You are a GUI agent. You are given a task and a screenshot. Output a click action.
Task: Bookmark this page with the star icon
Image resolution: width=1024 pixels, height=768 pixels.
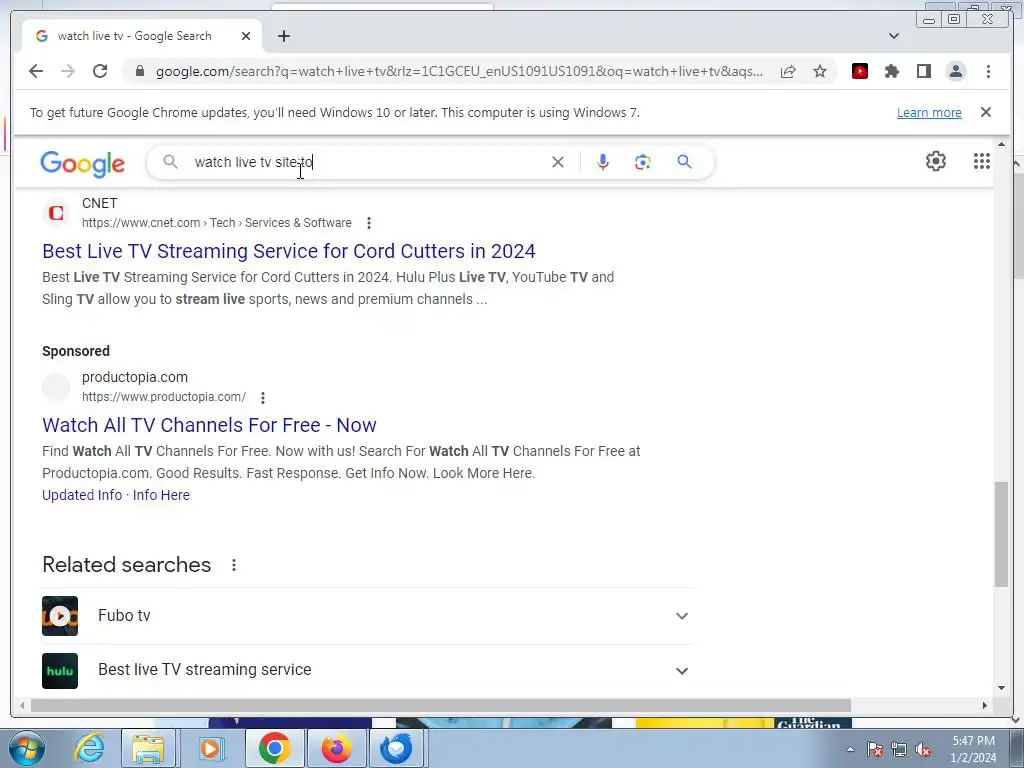pos(820,71)
